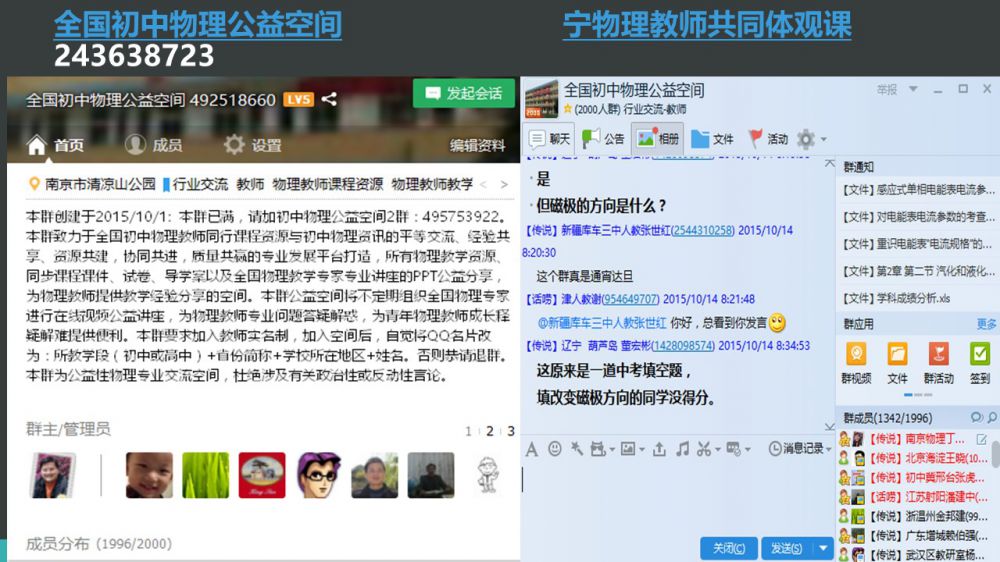
Task: Click the 编辑资料 edit profile link
Action: [x=477, y=145]
